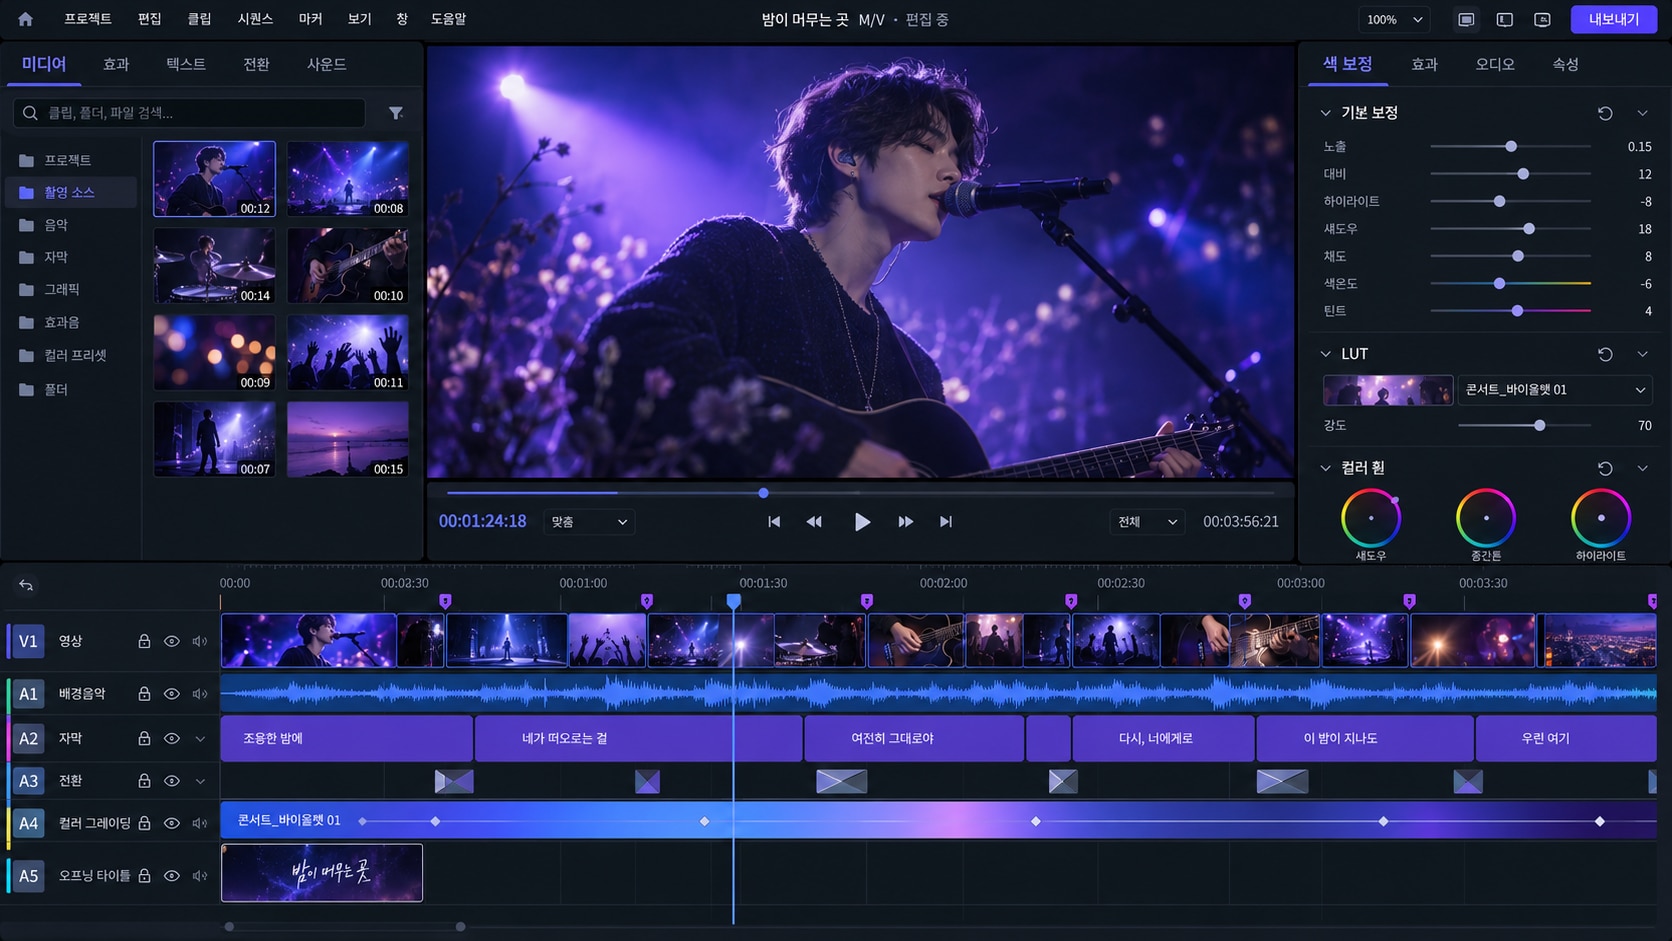Screen dimensions: 1672x941
Task: Open the 맞춤 preview fit dropdown
Action: 589,521
